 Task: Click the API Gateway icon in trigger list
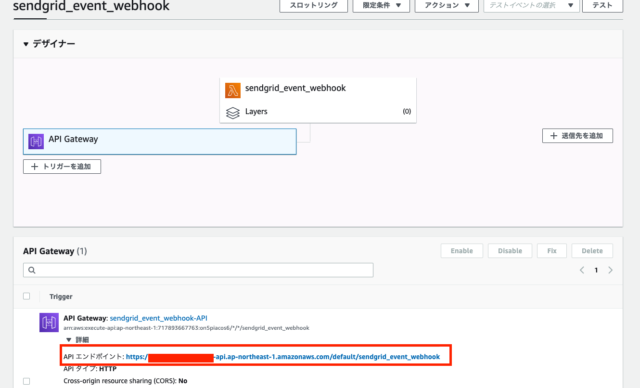49,322
